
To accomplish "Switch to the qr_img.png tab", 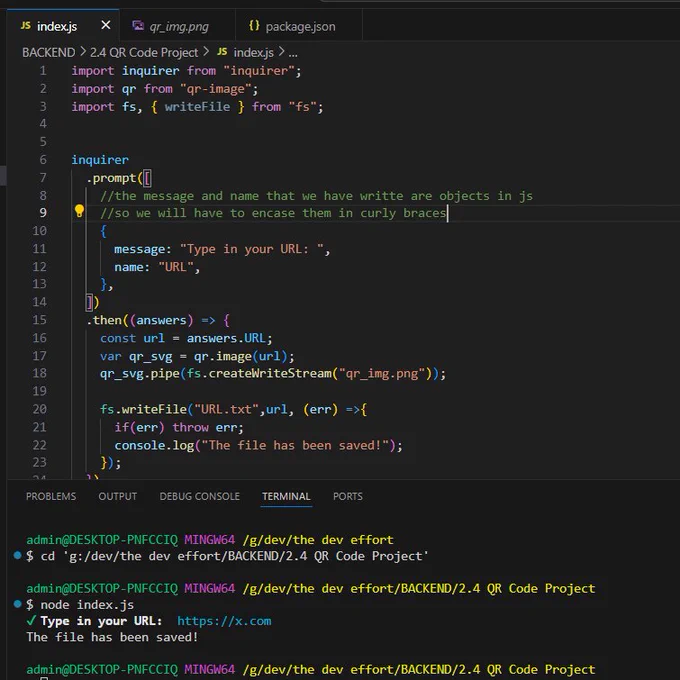I will coord(177,26).
